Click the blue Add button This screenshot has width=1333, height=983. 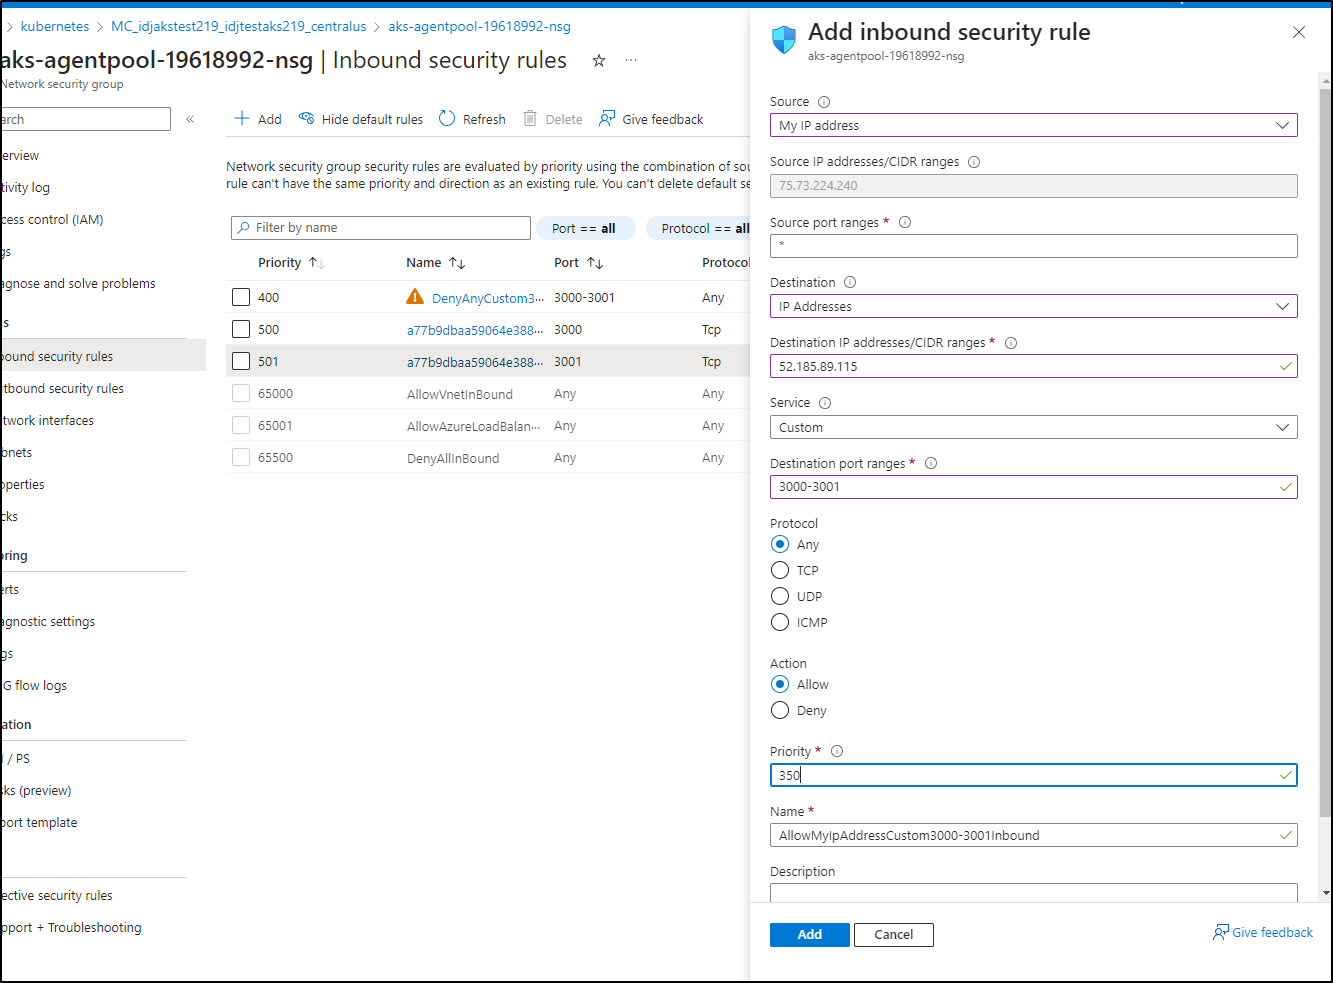point(810,934)
